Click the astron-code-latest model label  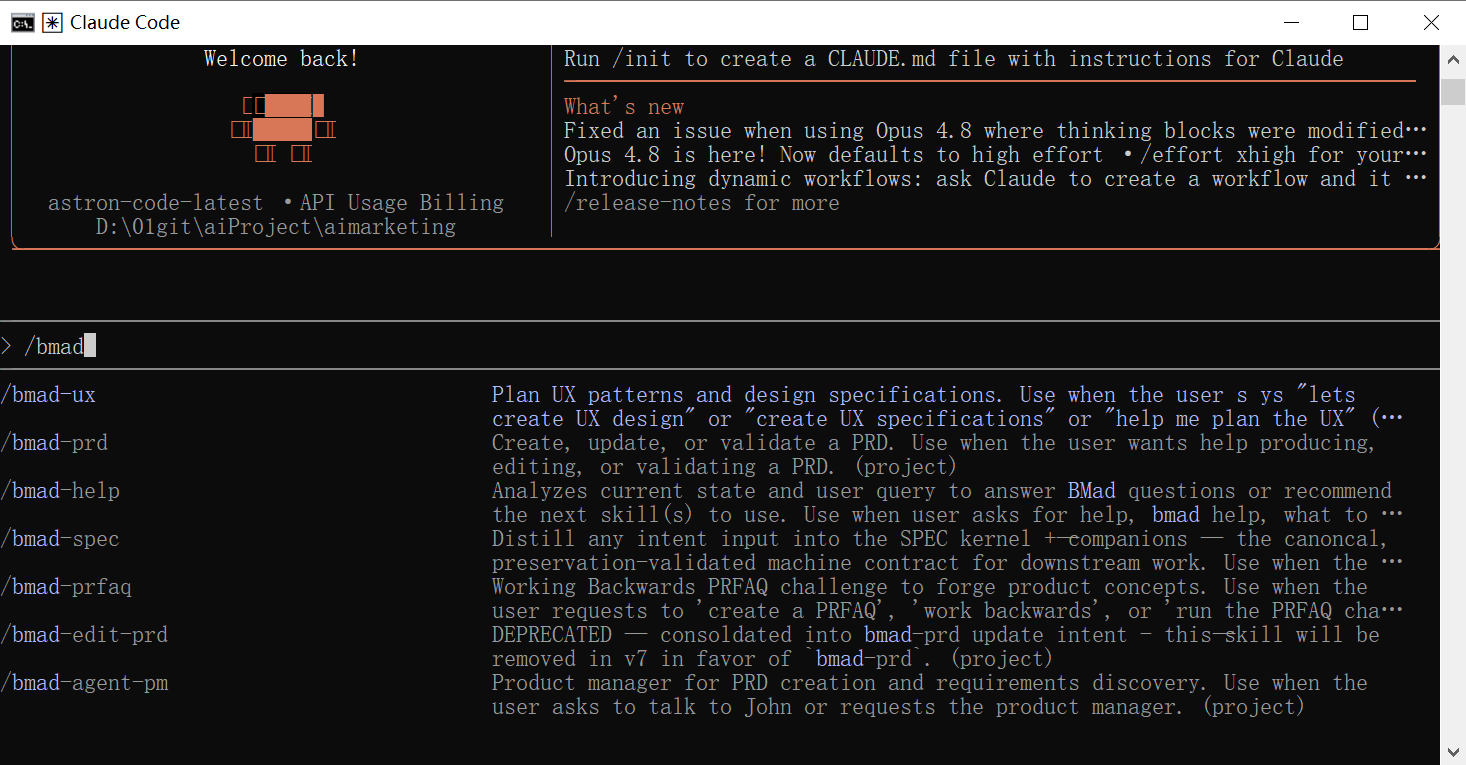(155, 203)
